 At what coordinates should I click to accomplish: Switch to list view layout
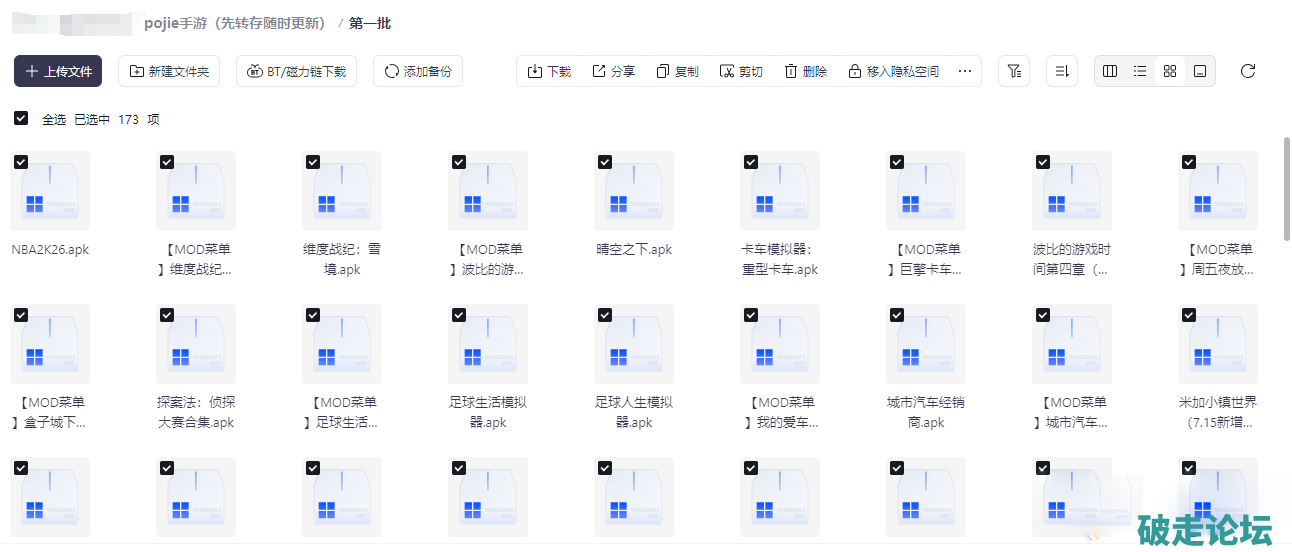[1140, 71]
